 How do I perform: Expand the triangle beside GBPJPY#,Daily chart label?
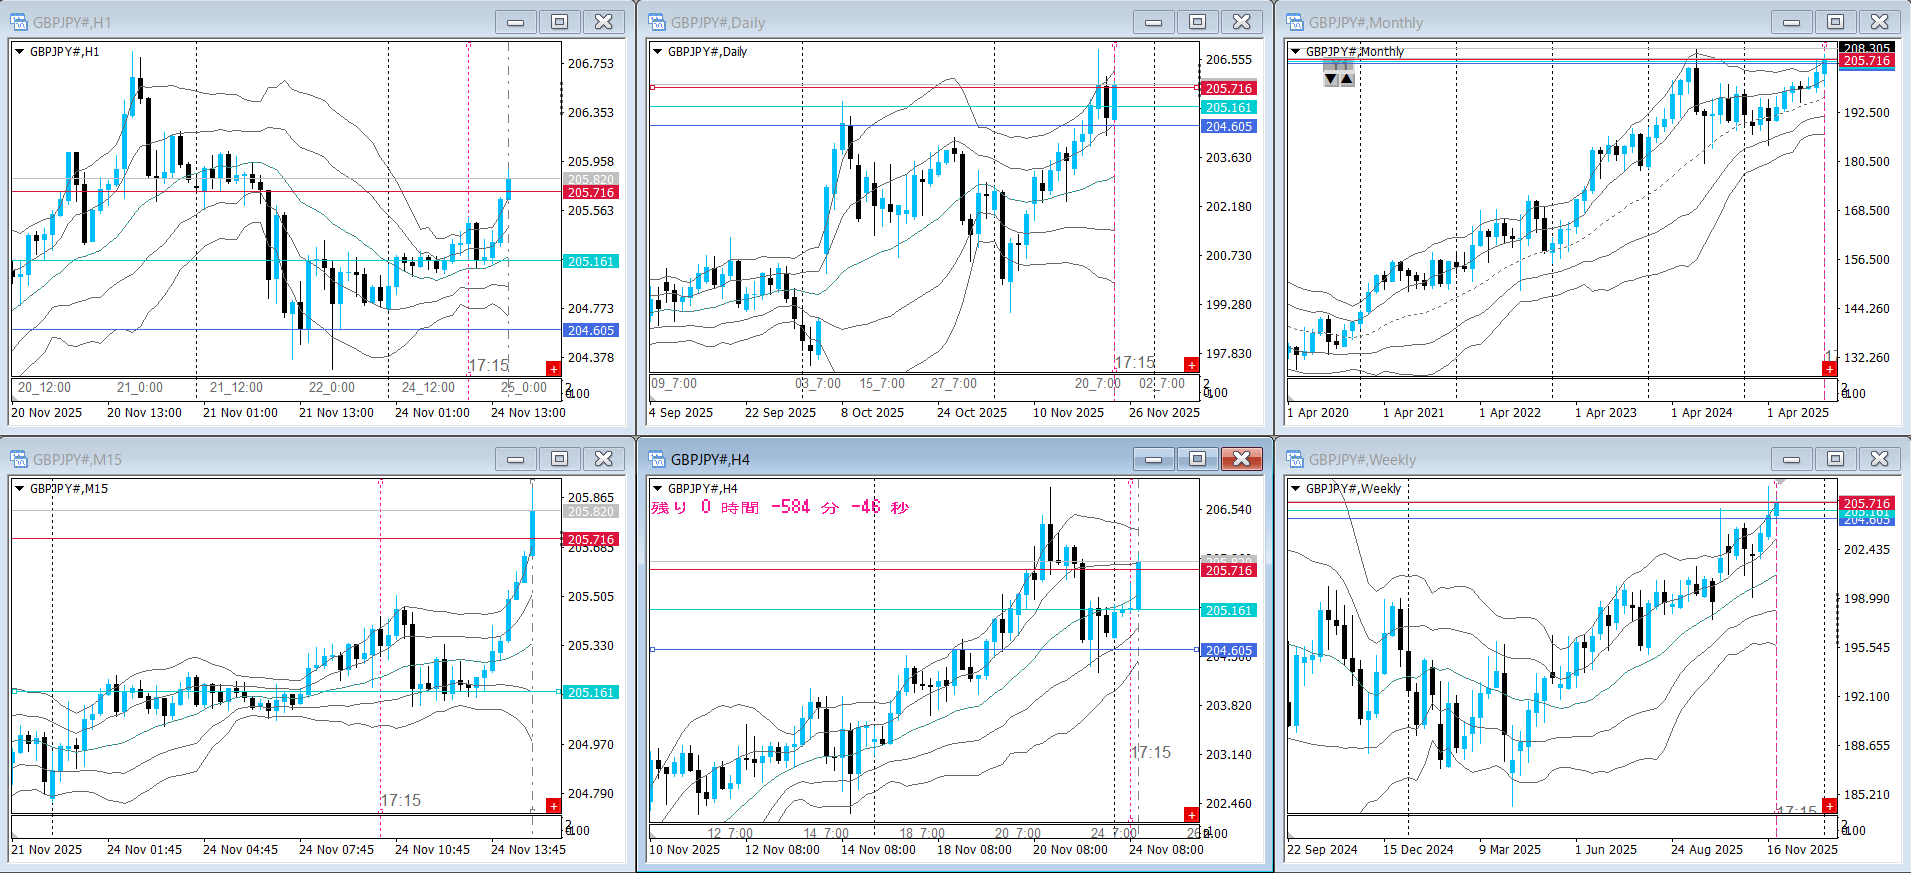coord(658,52)
